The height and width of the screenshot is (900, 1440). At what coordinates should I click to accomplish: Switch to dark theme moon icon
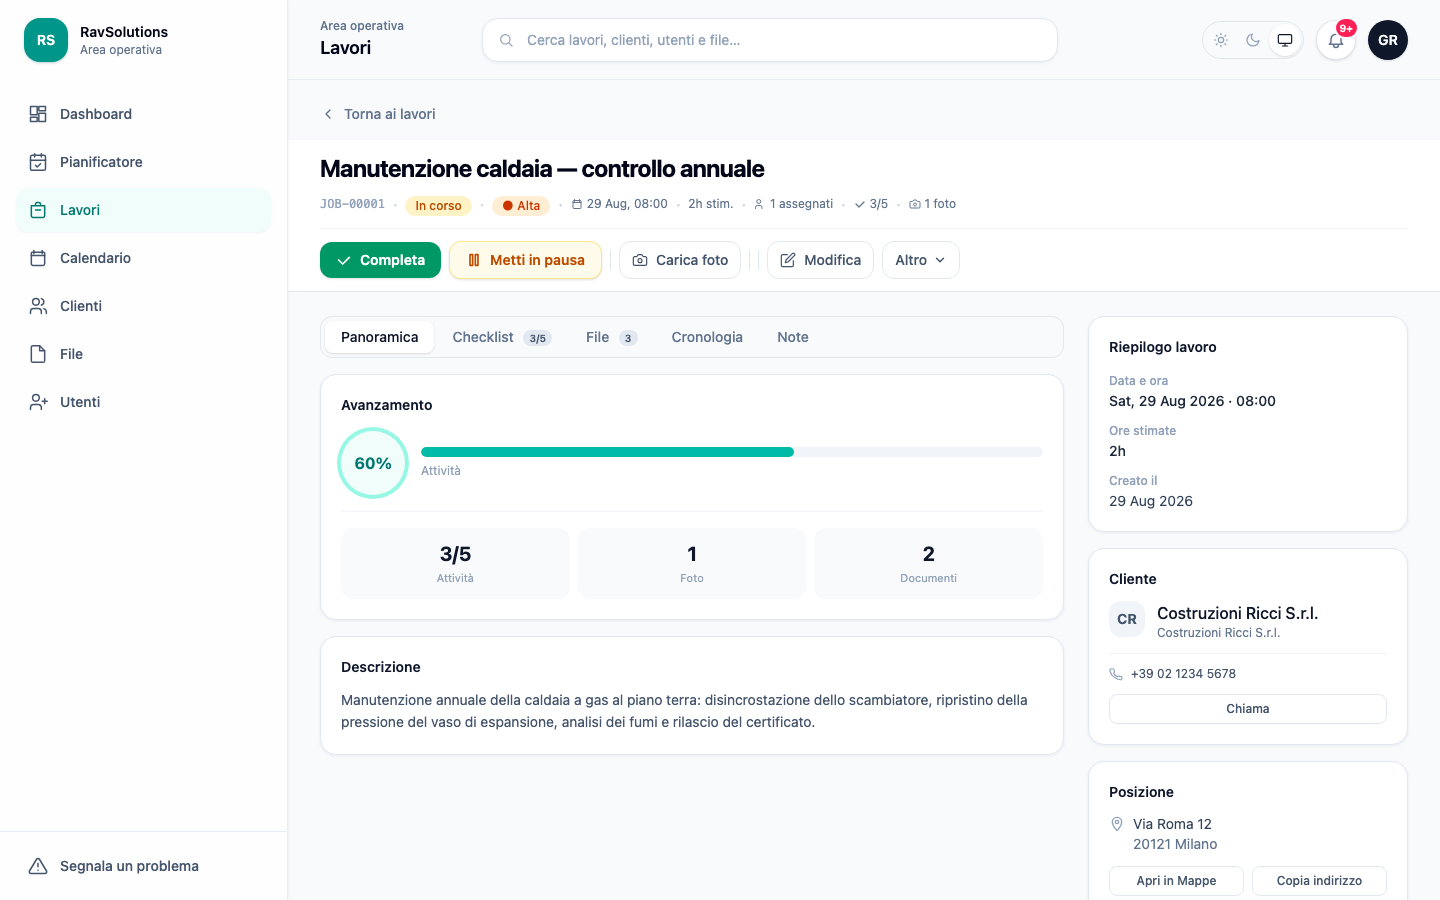coord(1253,40)
